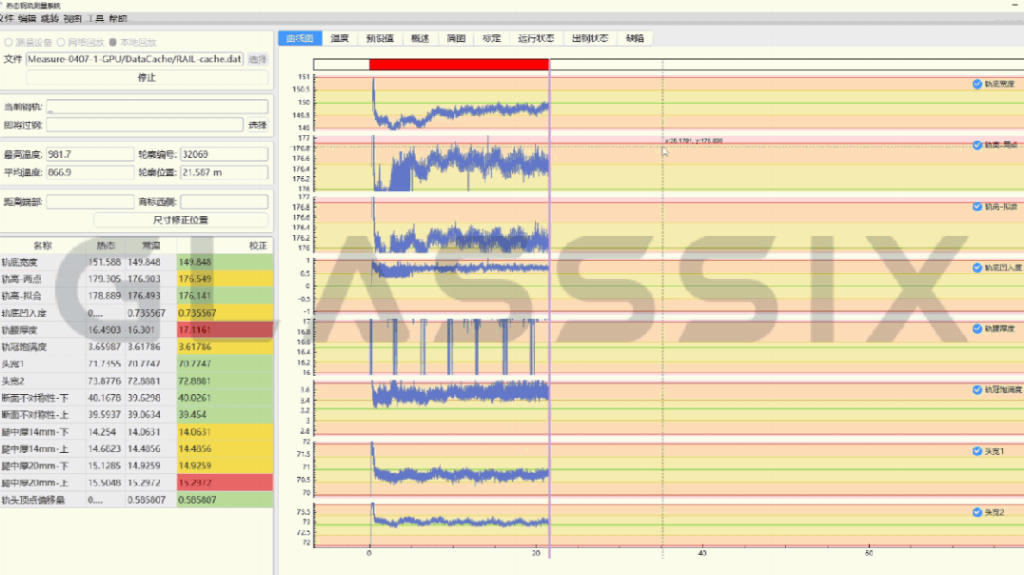Click the 当前钢轨 input field
The image size is (1024, 575).
pyautogui.click(x=157, y=107)
